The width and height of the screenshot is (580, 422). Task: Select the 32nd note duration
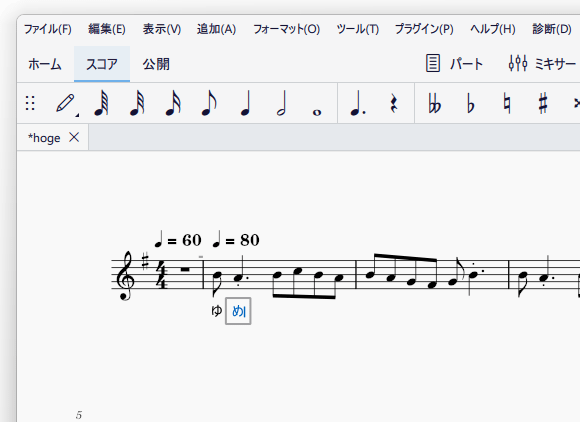(x=137, y=104)
